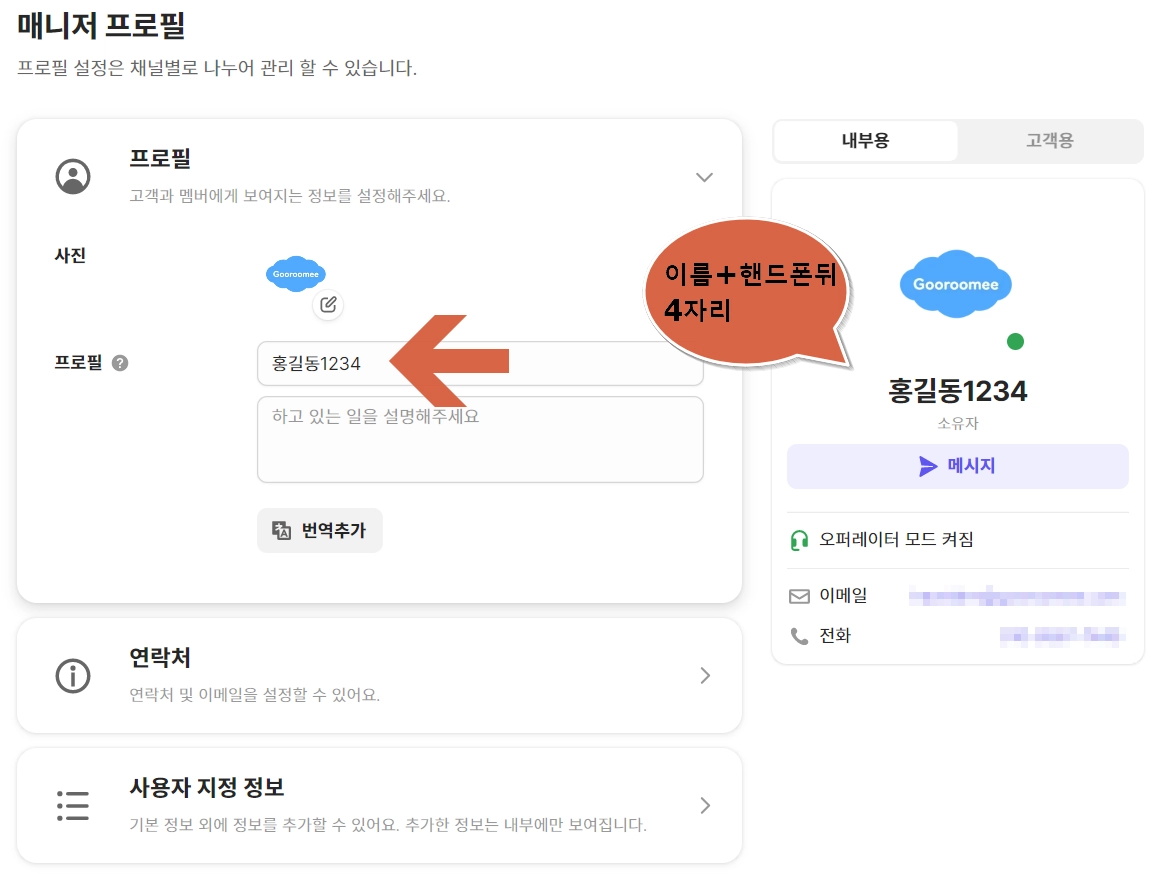Click the edit photo pencil icon
Viewport: 1152px width, 874px height.
[328, 304]
